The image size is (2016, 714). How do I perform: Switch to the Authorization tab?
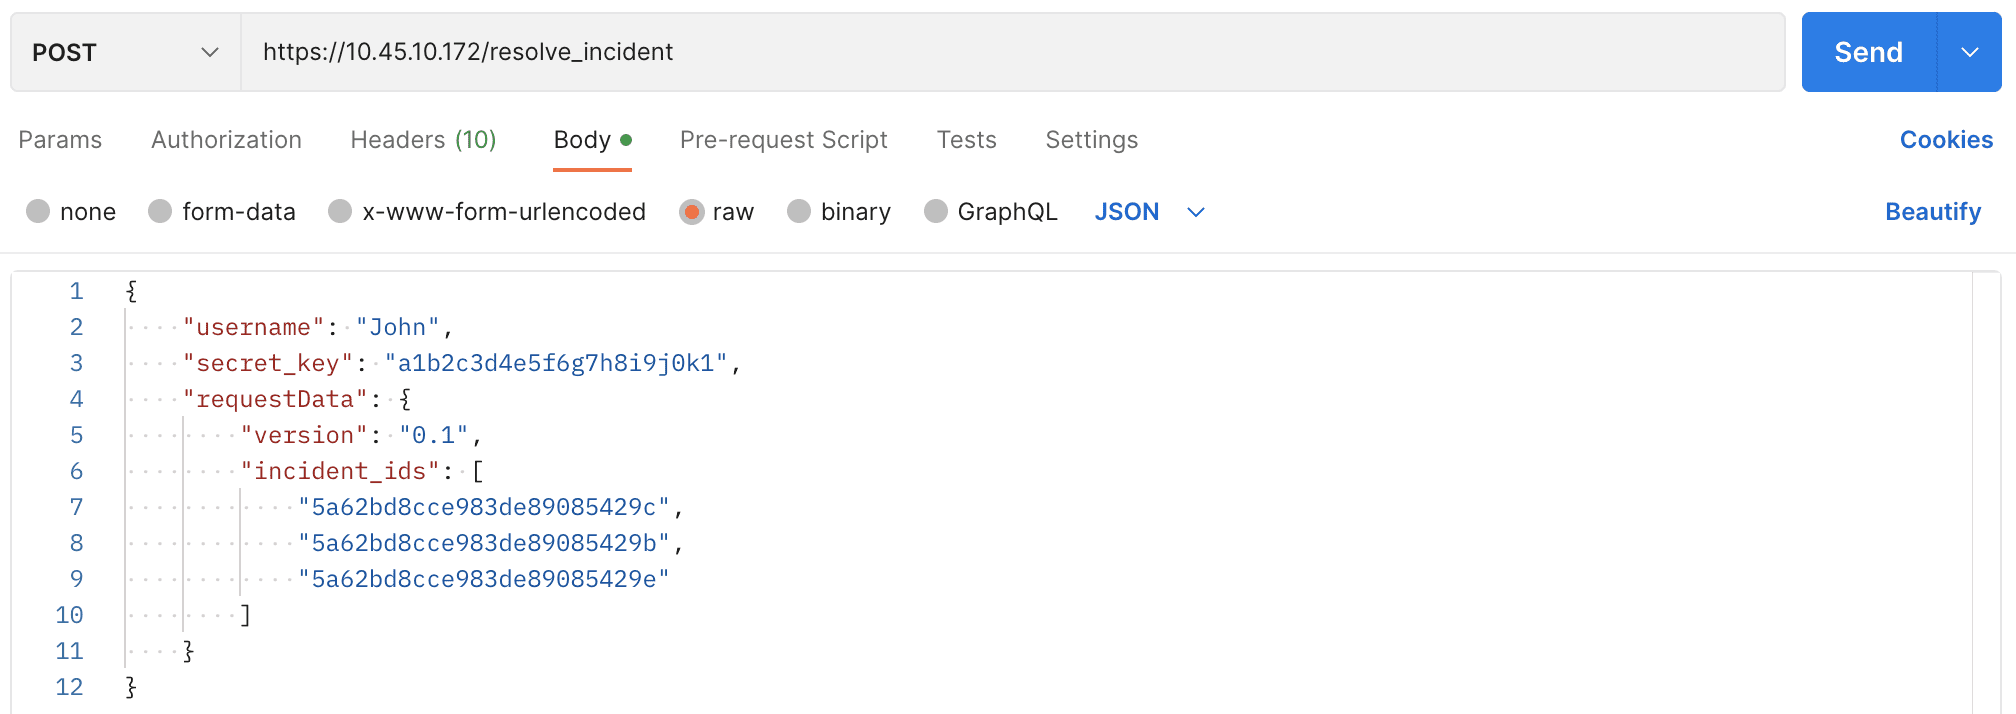226,140
